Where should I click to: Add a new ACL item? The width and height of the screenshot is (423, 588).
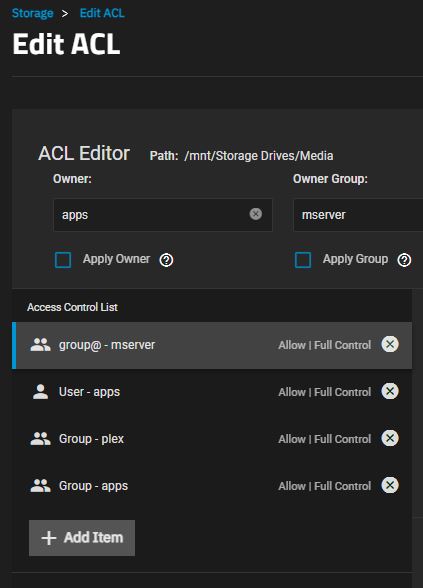(82, 538)
